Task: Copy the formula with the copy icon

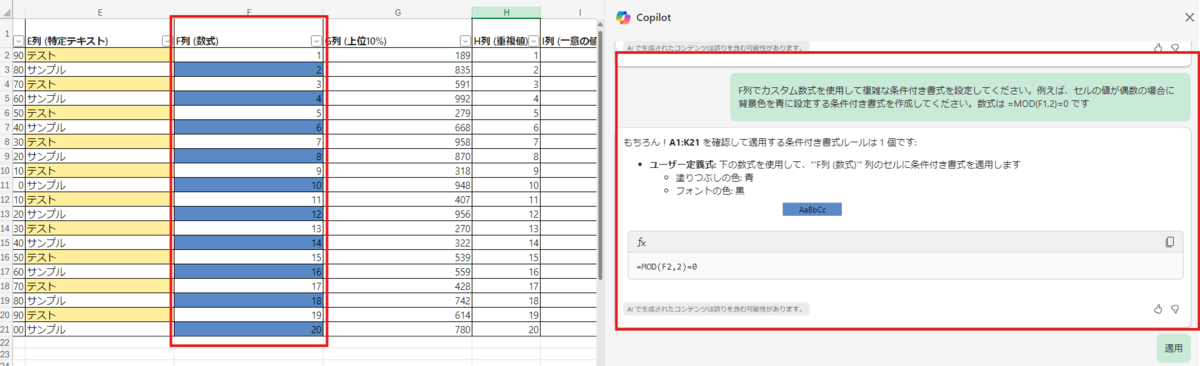Action: (x=1170, y=242)
